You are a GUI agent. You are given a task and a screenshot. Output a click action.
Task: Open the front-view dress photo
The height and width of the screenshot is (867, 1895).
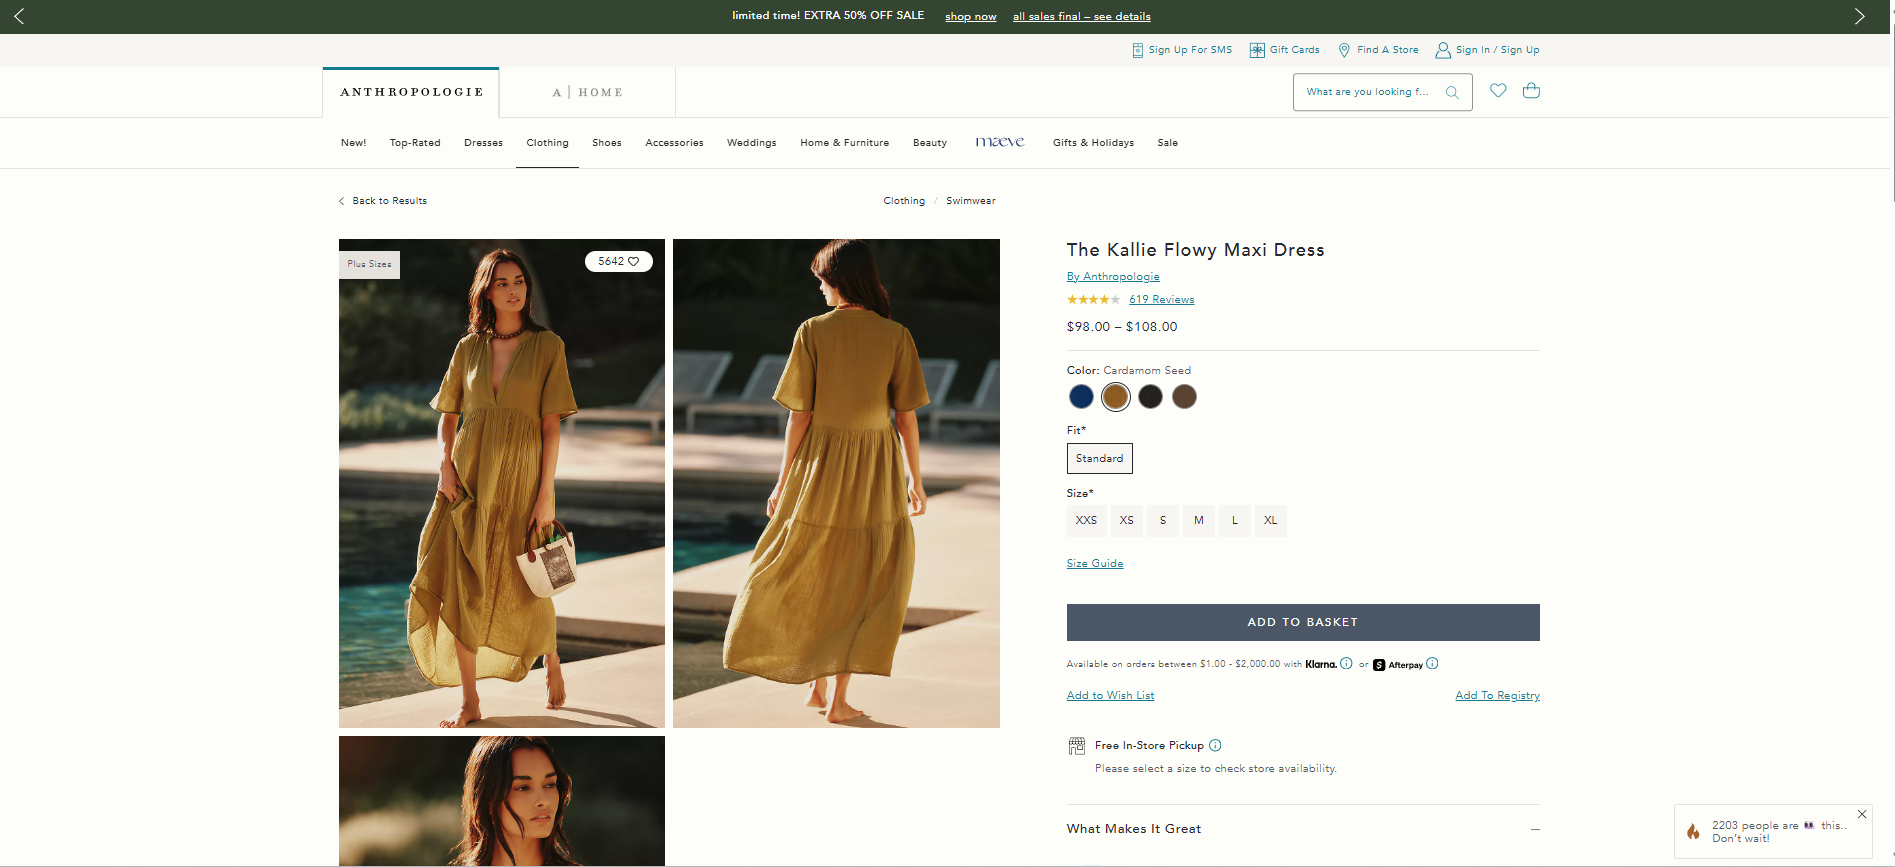pos(502,483)
